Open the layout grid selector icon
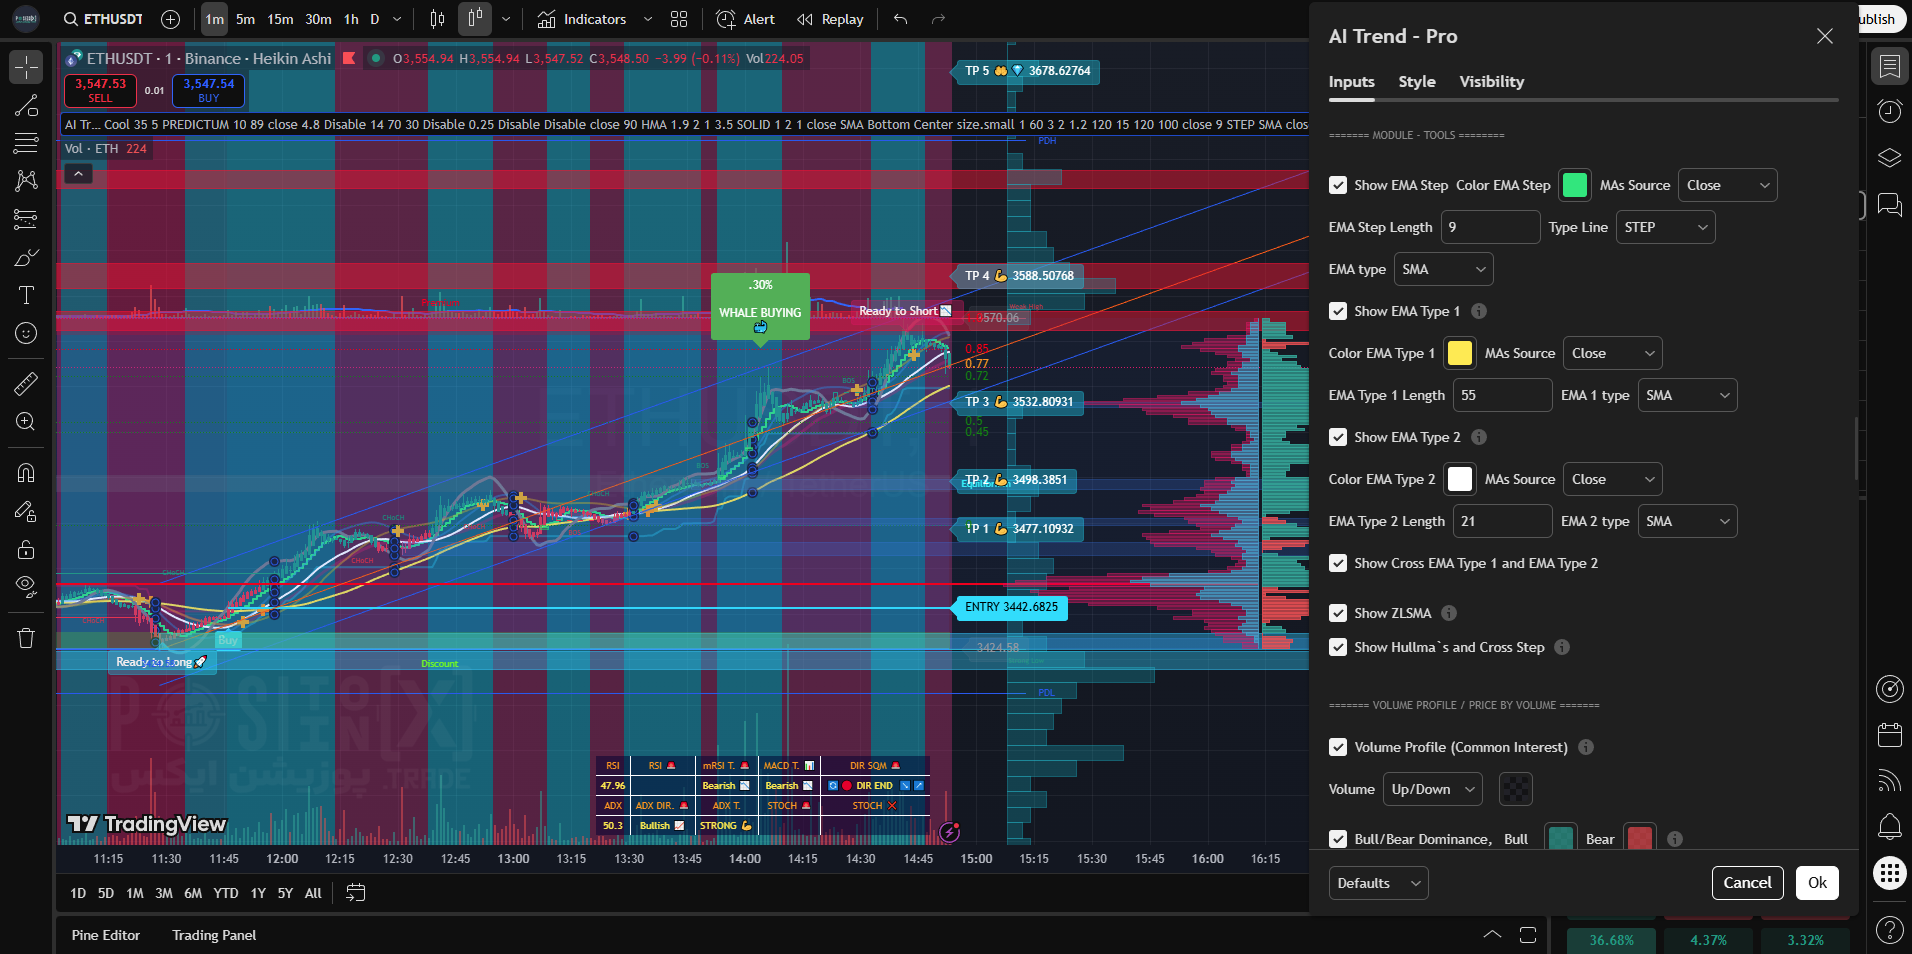 [679, 19]
